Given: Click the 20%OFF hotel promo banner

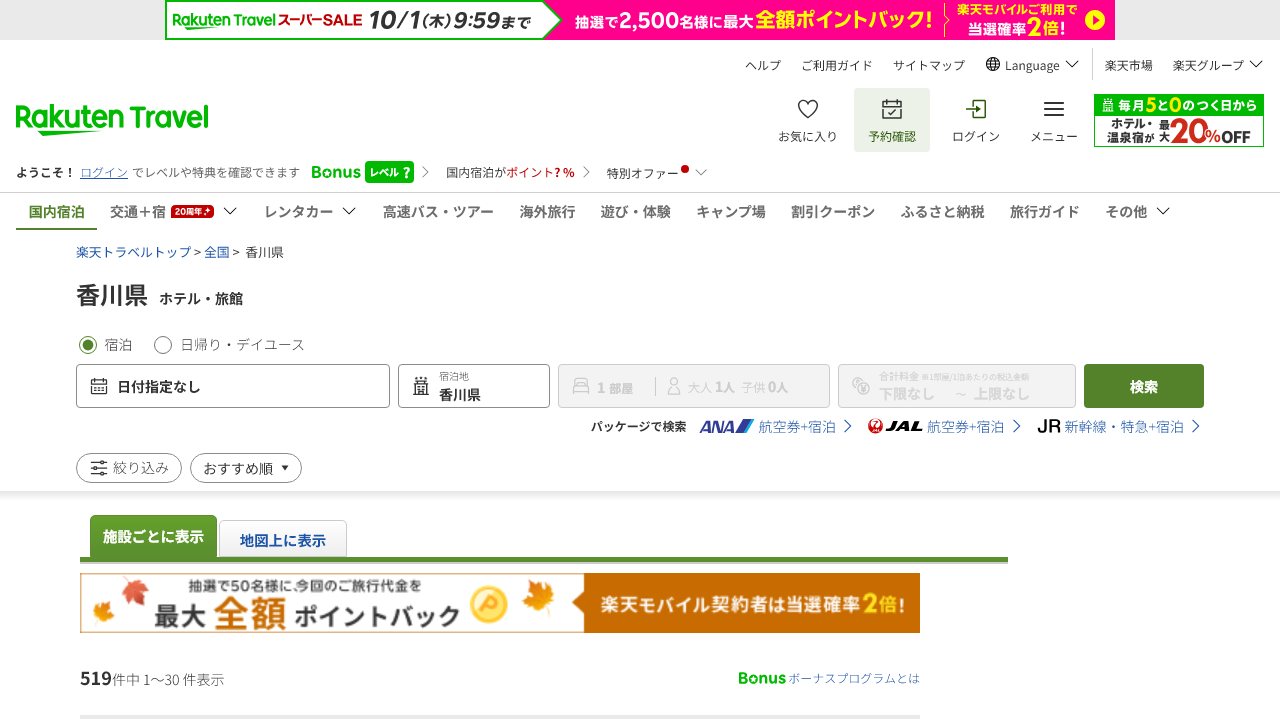Looking at the screenshot, I should pos(1179,120).
